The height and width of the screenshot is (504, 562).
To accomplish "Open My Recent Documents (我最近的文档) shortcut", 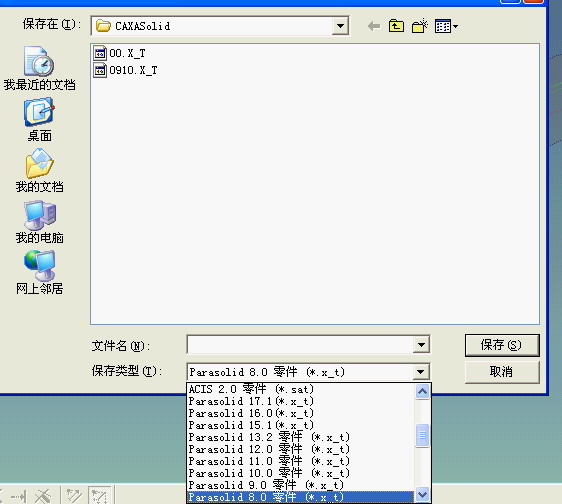I will [x=39, y=68].
